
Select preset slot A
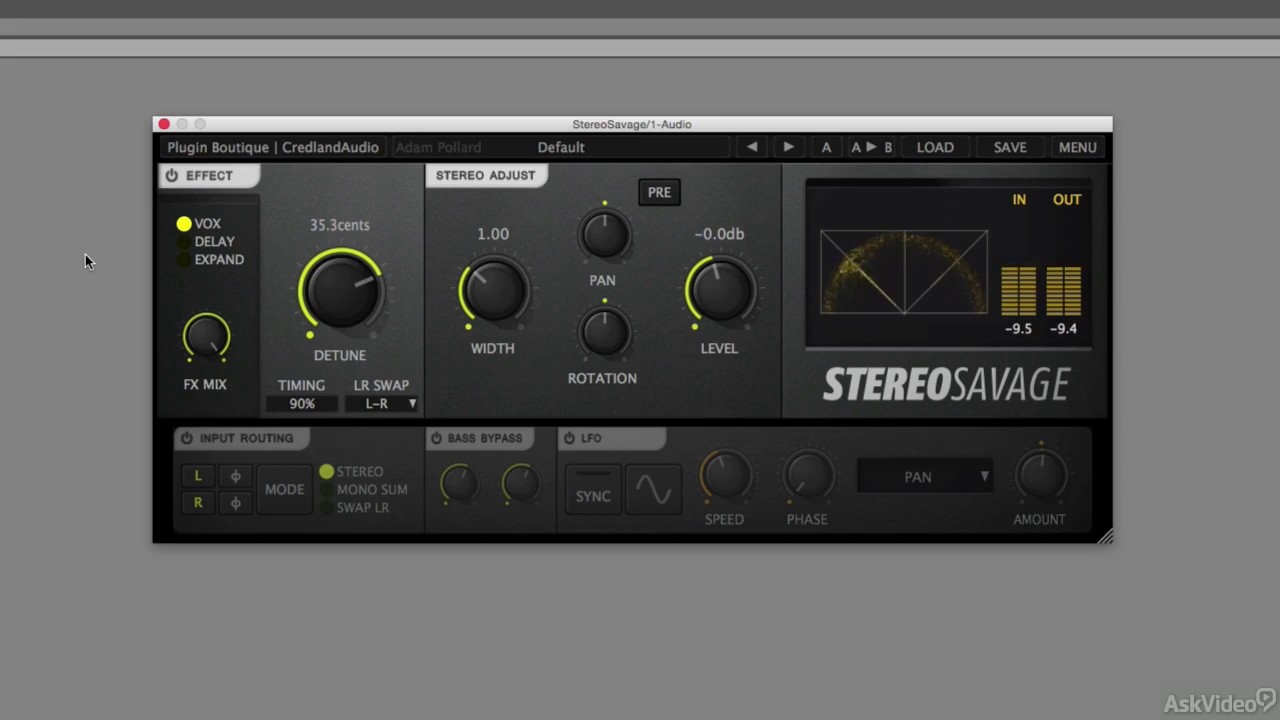pyautogui.click(x=826, y=147)
